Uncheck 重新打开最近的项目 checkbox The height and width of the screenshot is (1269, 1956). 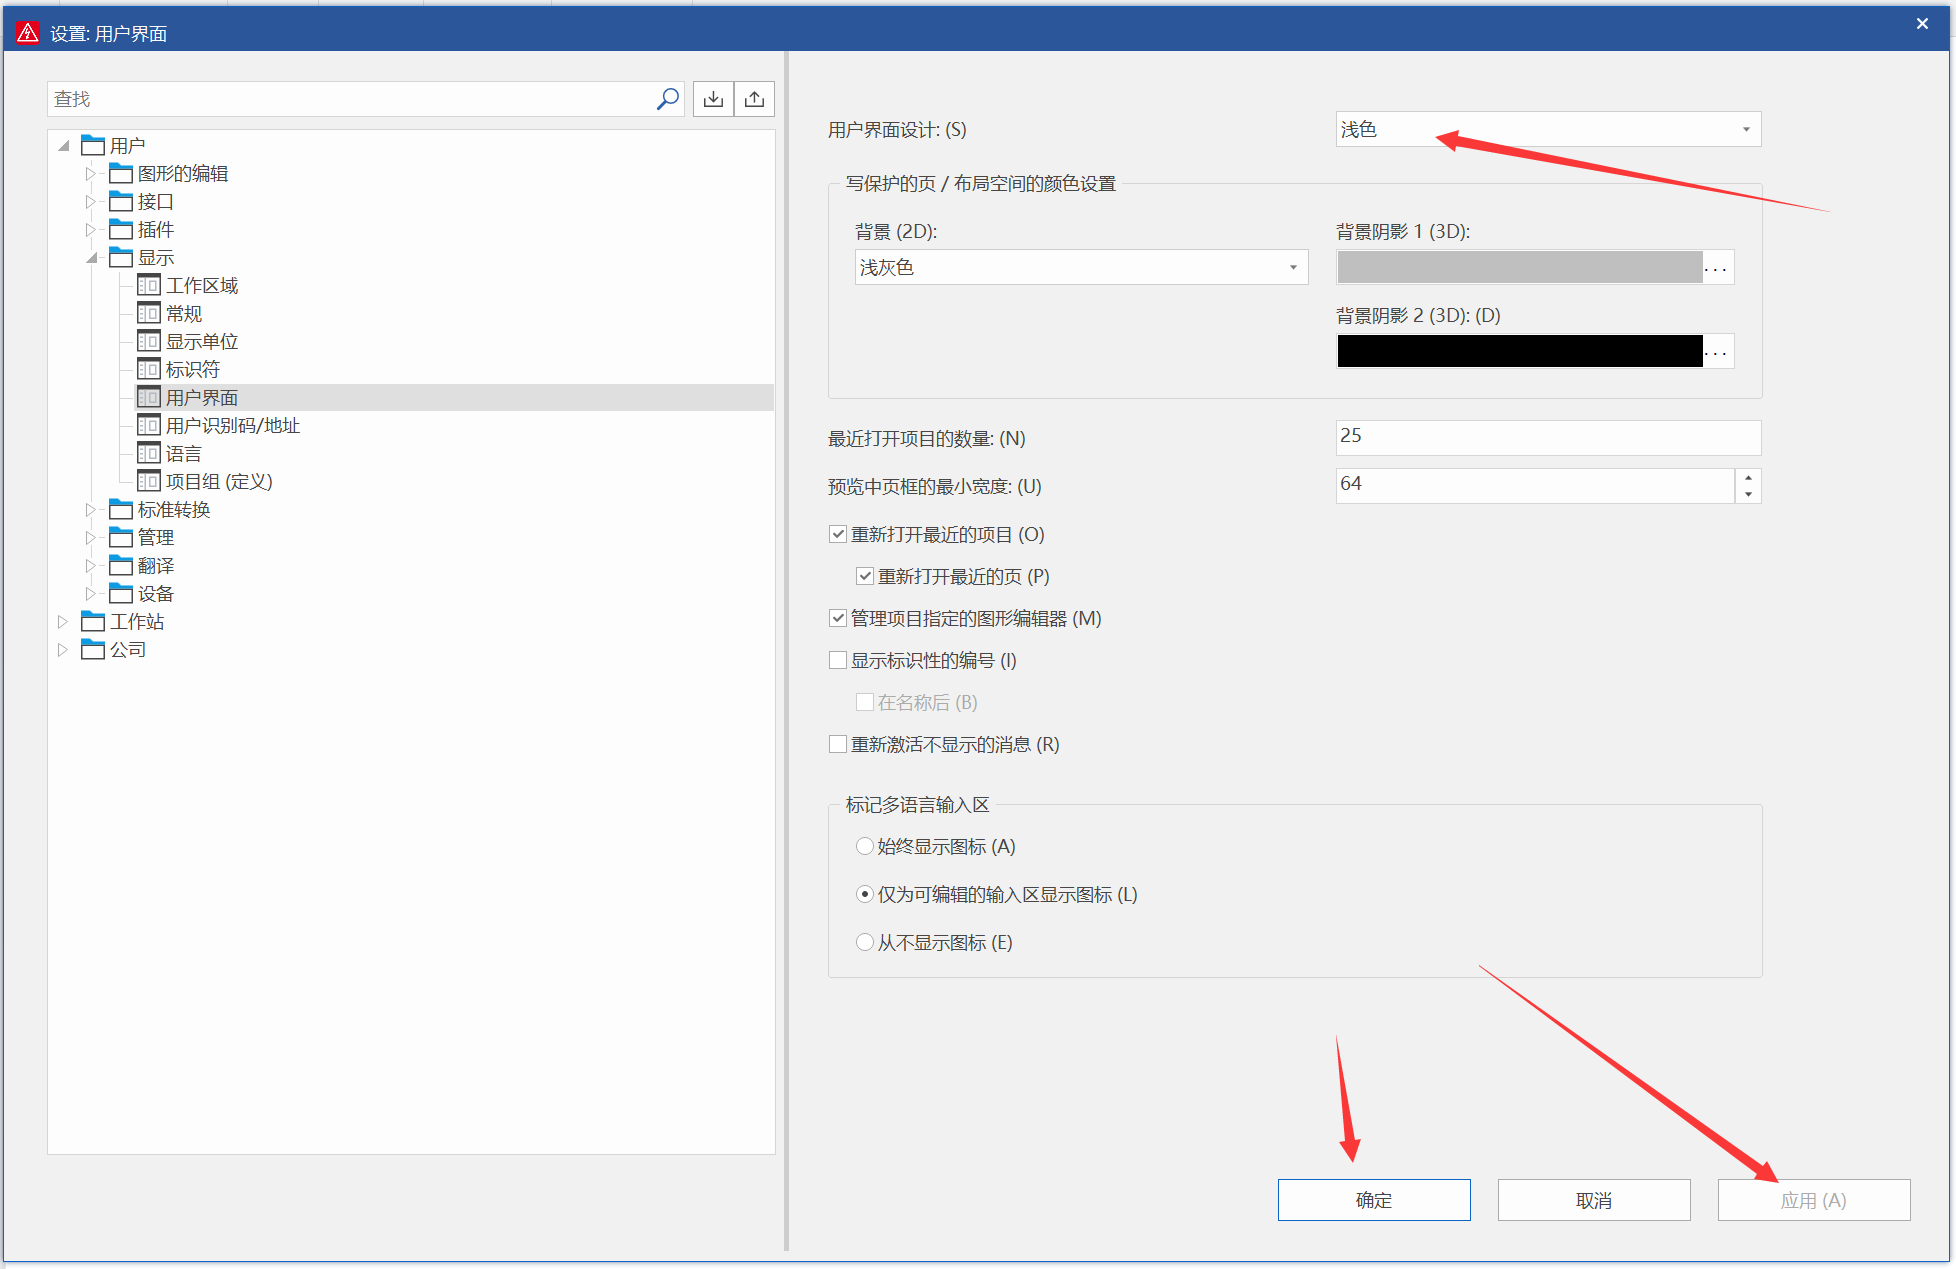click(x=838, y=535)
